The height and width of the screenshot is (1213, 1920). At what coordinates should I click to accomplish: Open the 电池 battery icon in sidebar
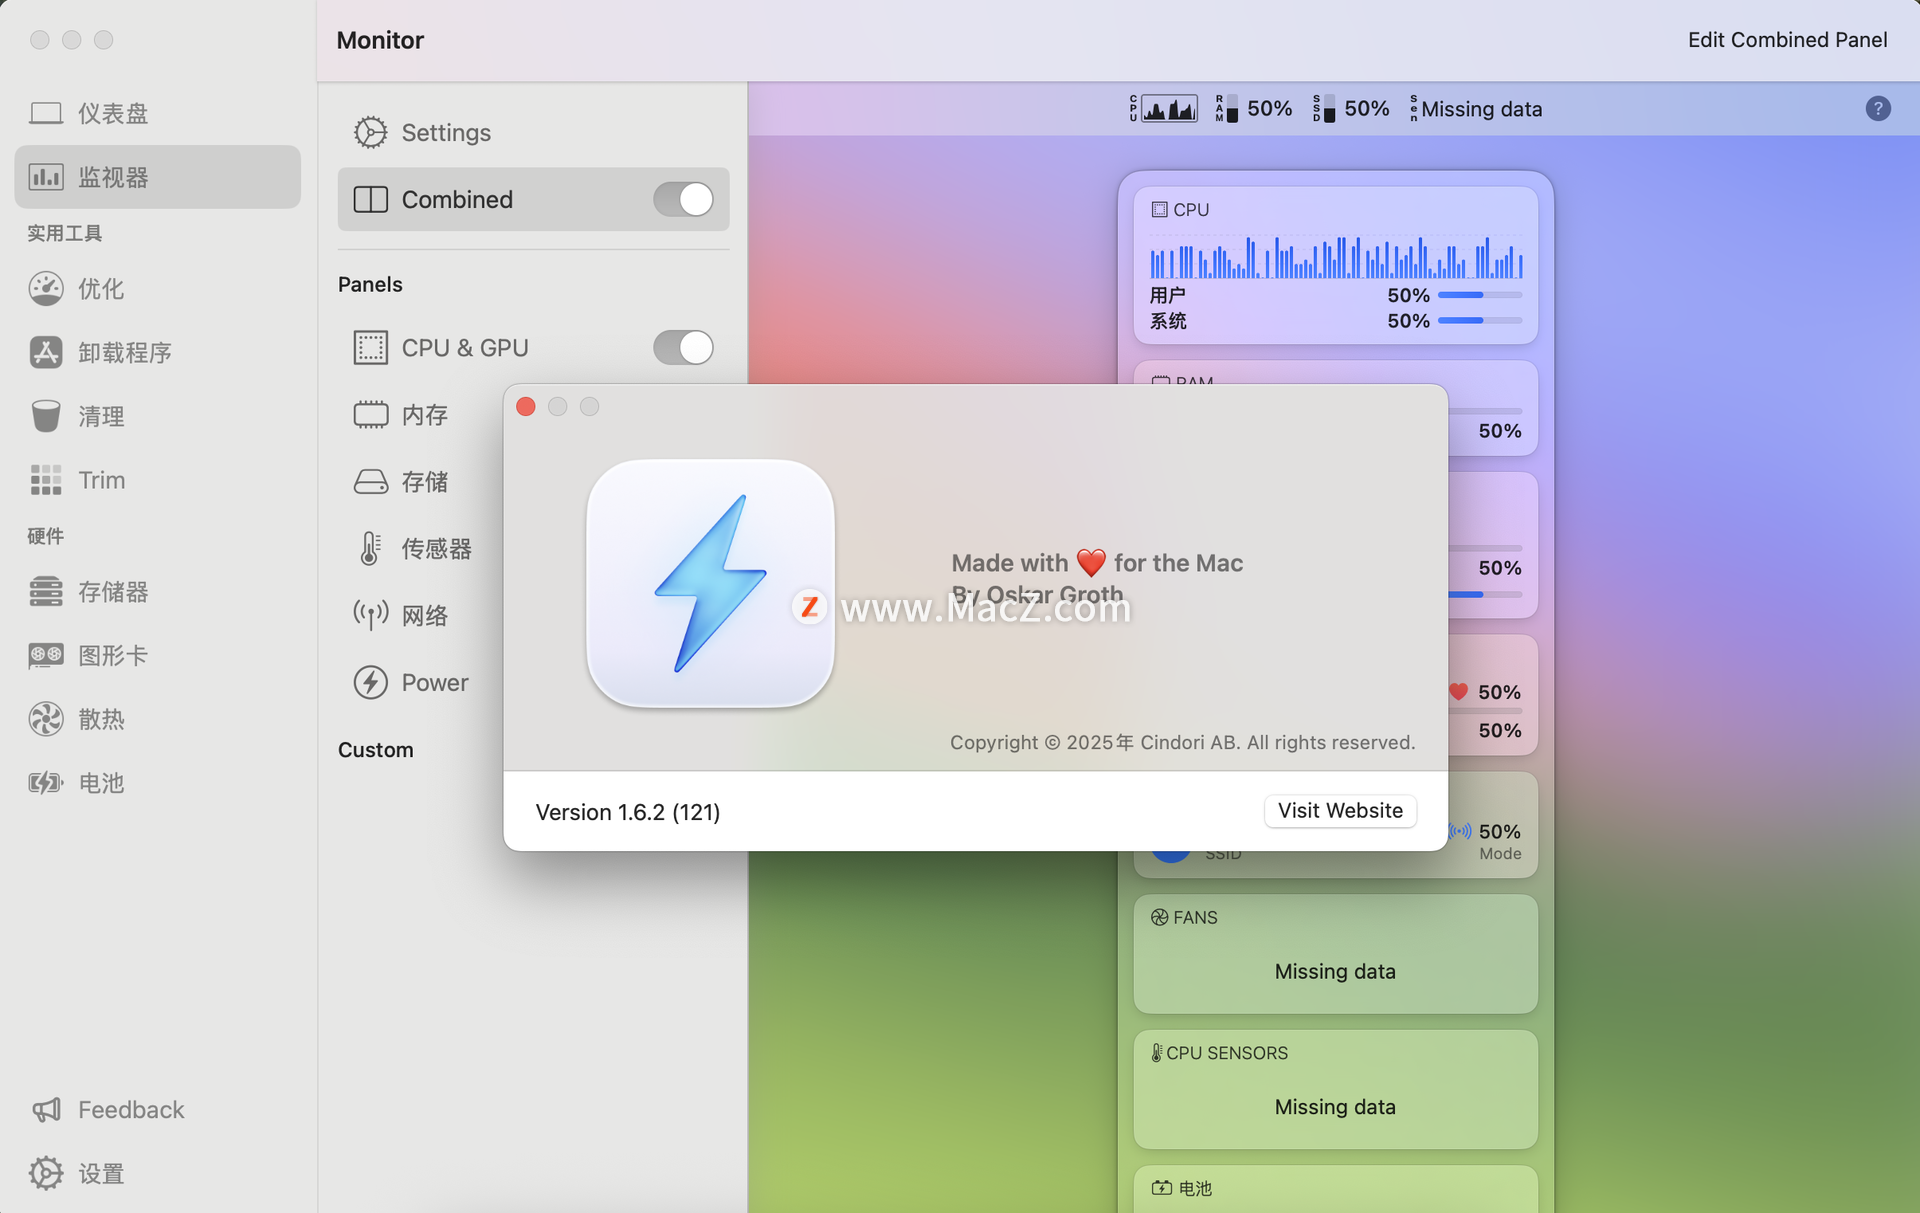pos(46,783)
